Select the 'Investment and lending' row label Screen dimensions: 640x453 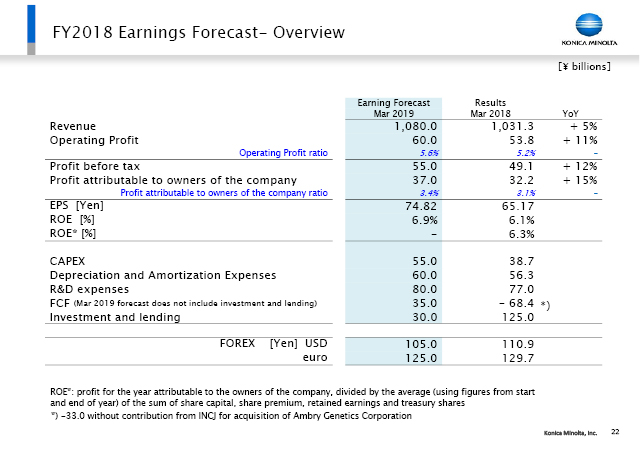tap(115, 317)
